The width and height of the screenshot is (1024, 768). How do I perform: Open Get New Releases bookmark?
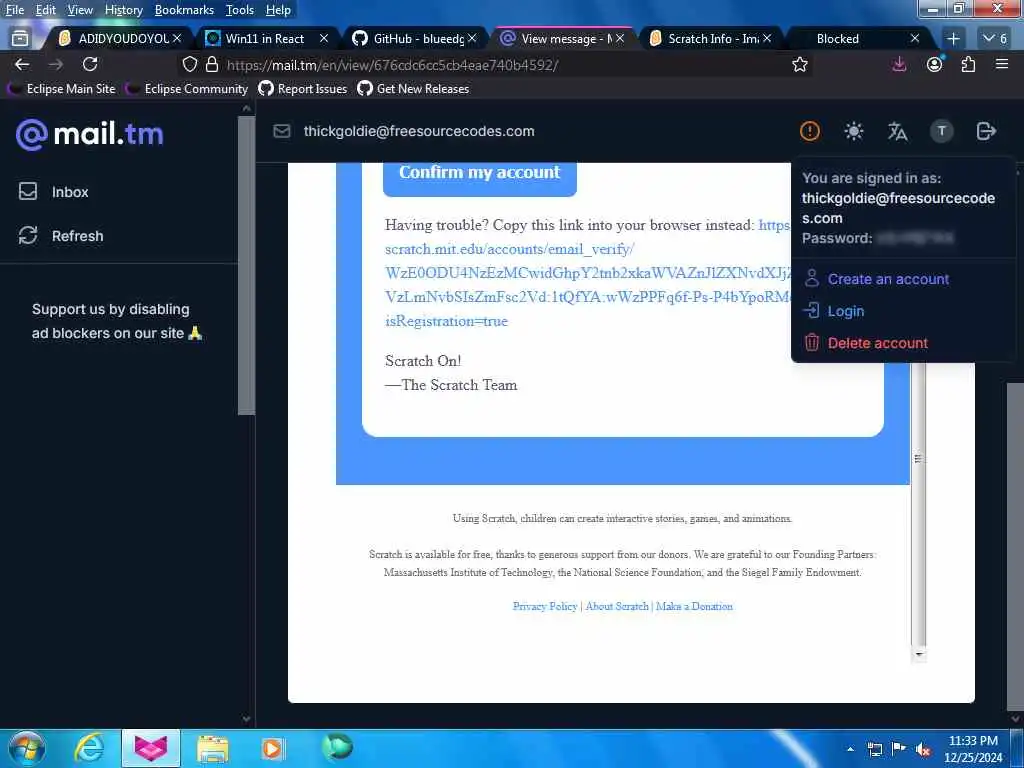tap(413, 89)
